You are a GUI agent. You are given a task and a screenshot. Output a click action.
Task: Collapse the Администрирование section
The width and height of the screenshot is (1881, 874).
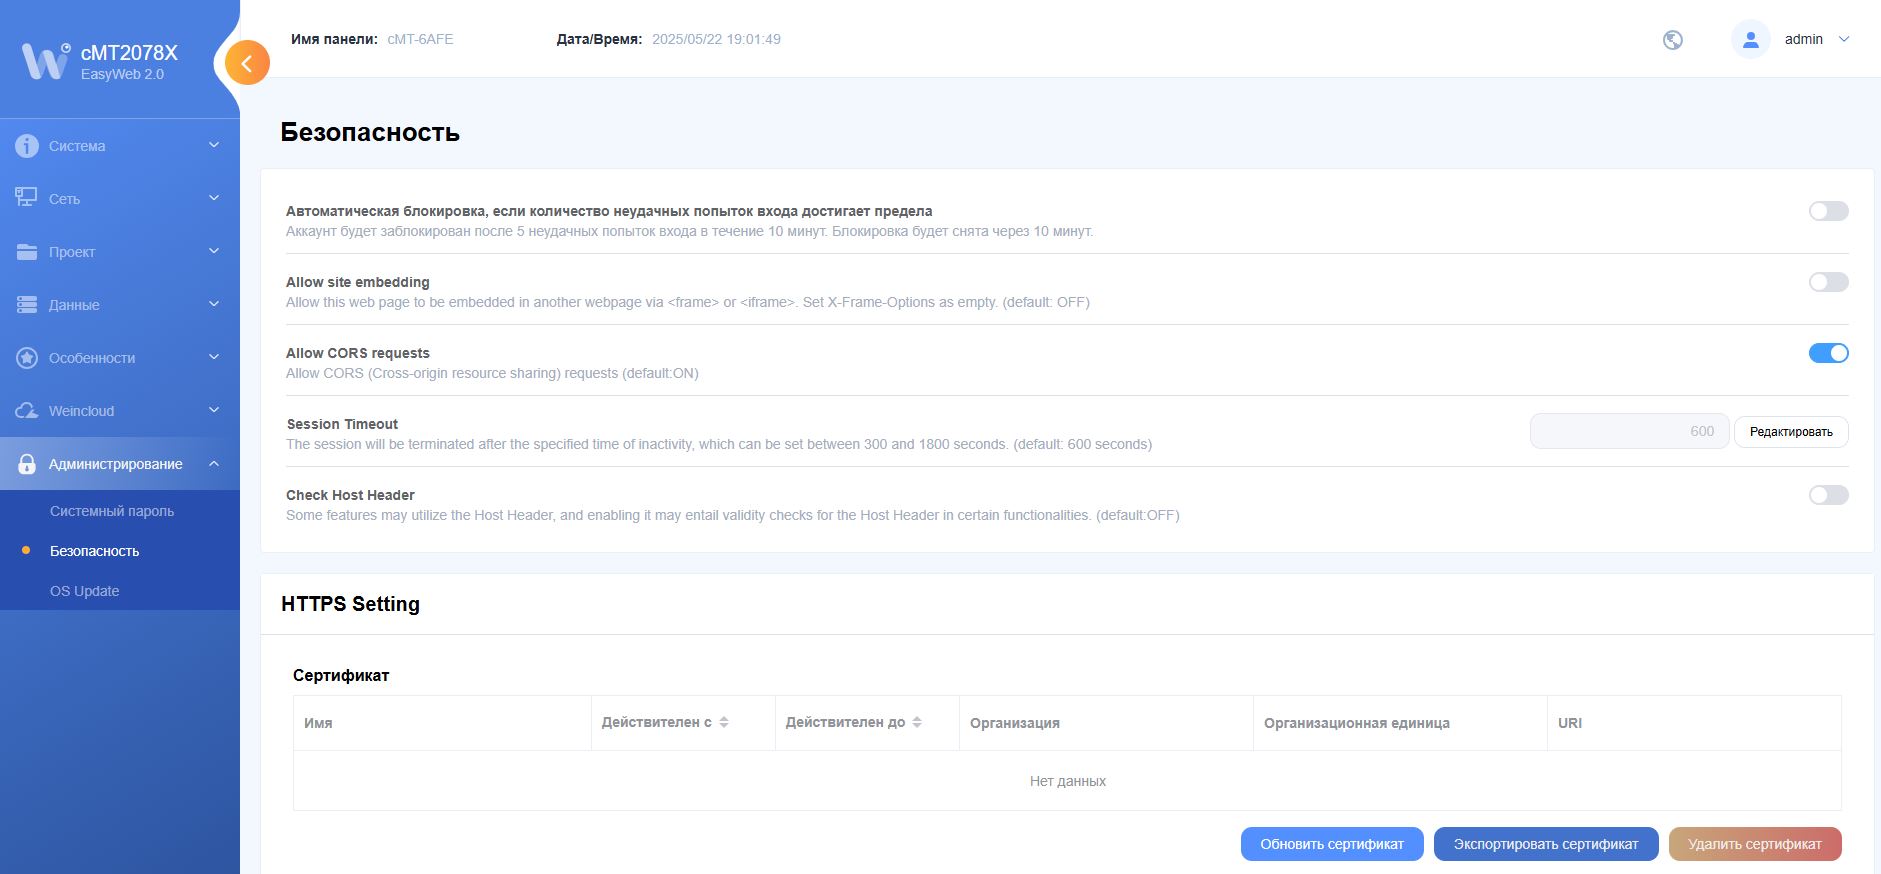click(x=214, y=464)
